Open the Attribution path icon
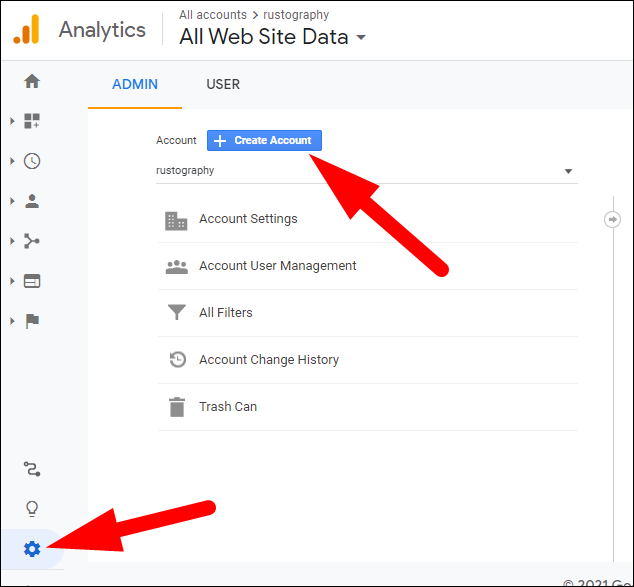The width and height of the screenshot is (634, 587). pyautogui.click(x=32, y=469)
